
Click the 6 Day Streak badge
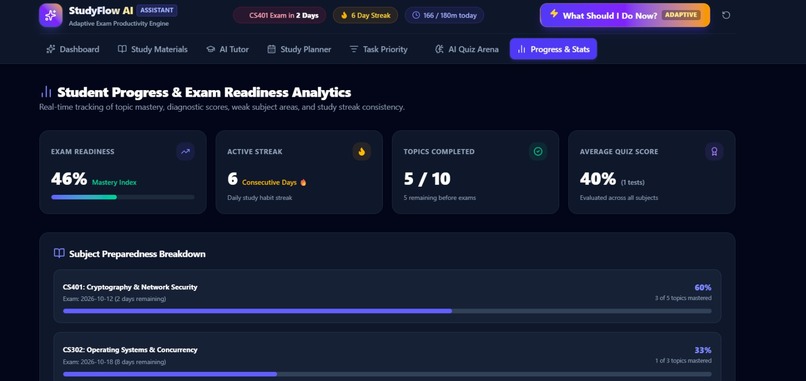coord(365,15)
